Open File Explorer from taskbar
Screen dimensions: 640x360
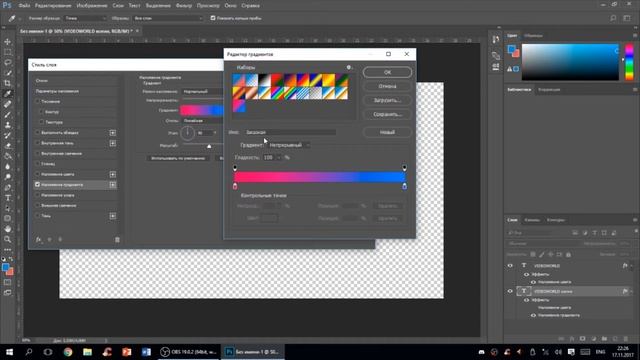(87, 352)
